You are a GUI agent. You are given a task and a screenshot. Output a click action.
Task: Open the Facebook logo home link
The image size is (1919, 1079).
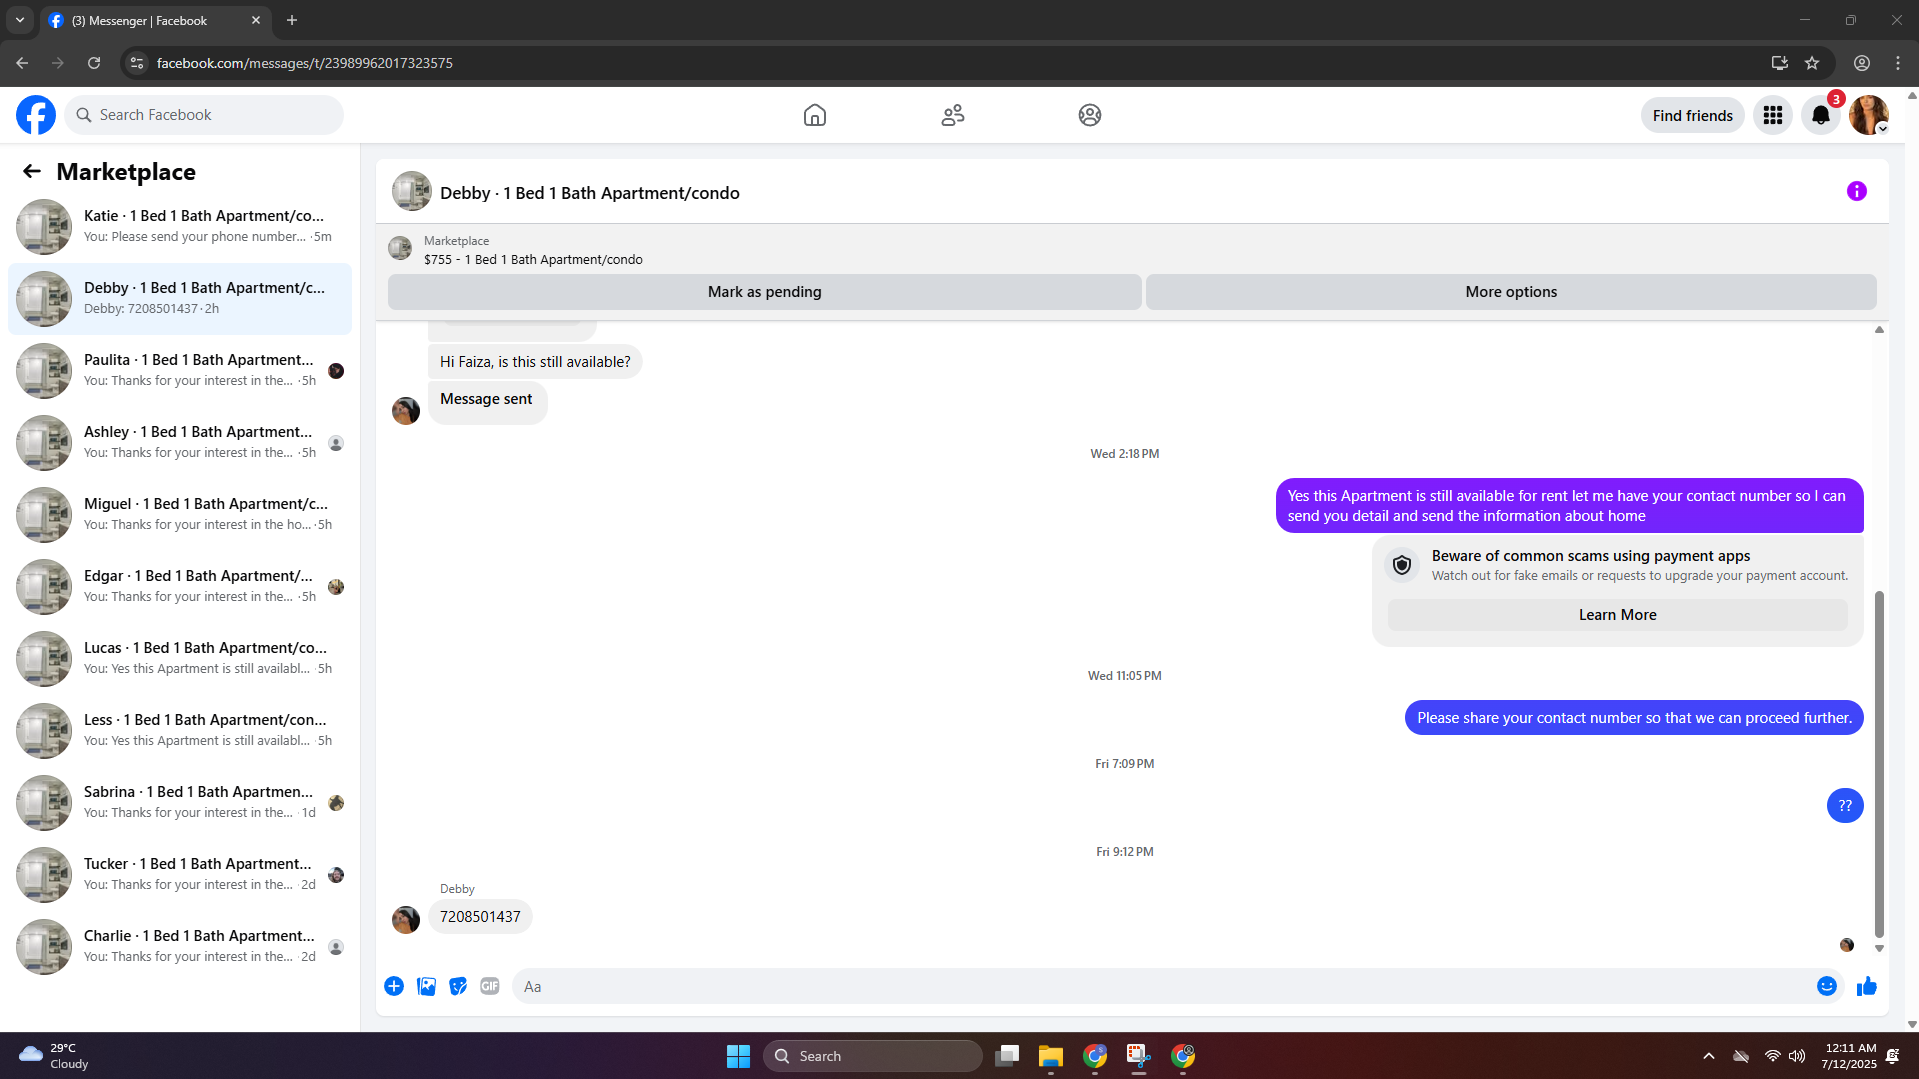[x=36, y=115]
